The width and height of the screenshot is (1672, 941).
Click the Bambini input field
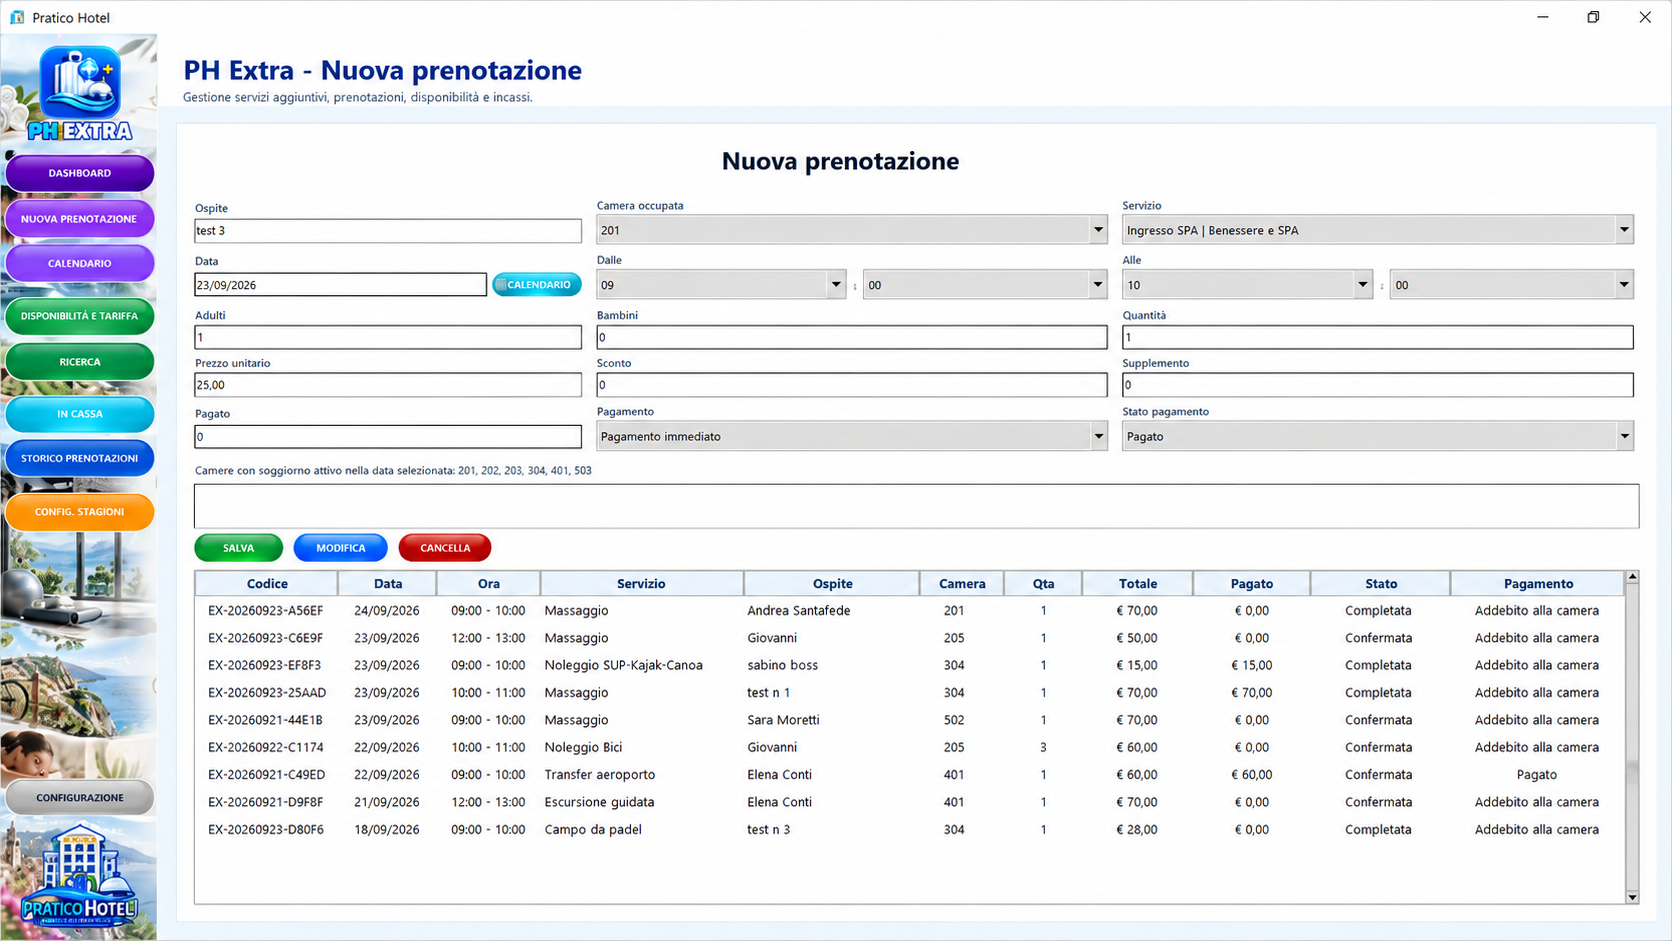click(852, 337)
